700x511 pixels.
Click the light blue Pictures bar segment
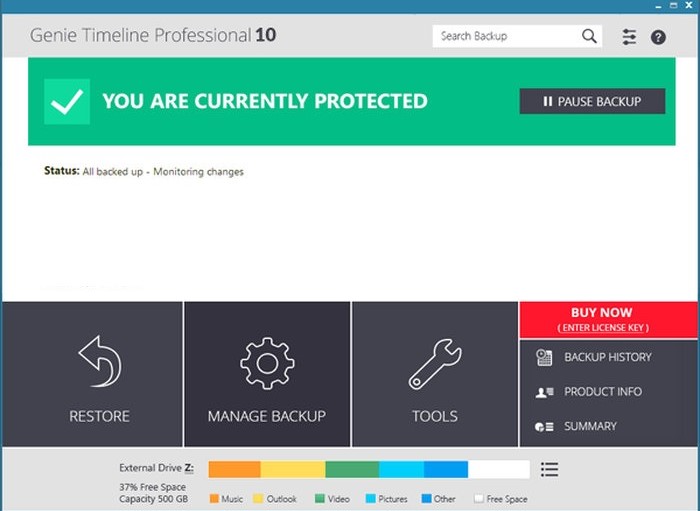pos(402,469)
